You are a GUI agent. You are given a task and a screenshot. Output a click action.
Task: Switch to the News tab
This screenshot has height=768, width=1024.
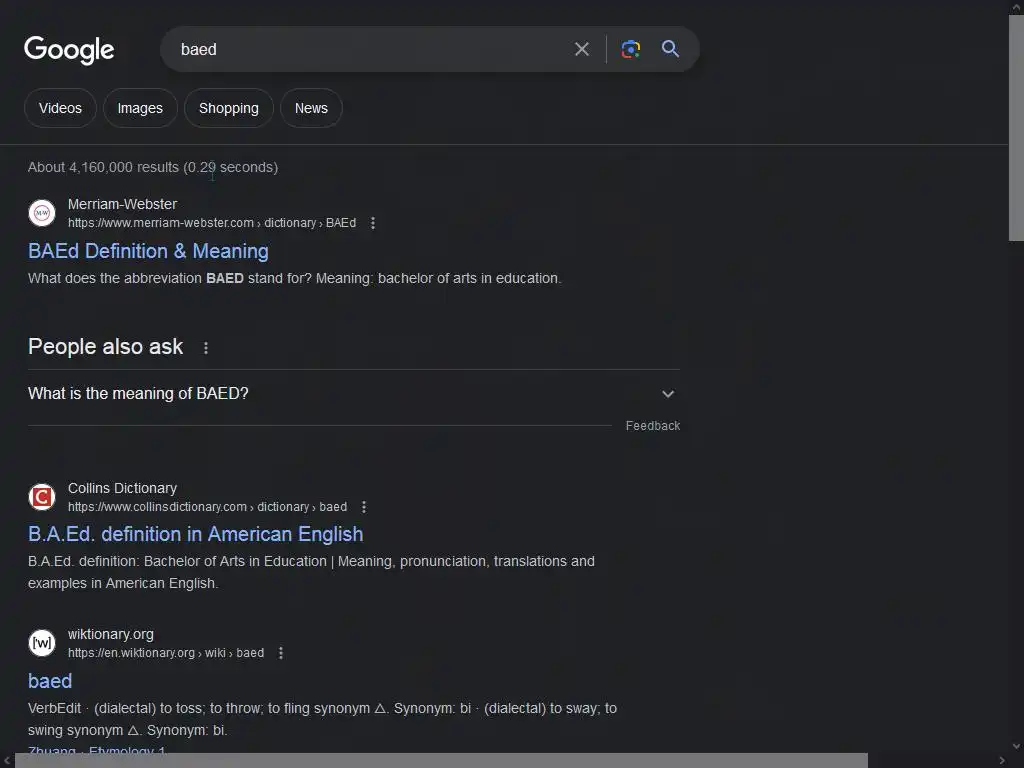tap(311, 108)
